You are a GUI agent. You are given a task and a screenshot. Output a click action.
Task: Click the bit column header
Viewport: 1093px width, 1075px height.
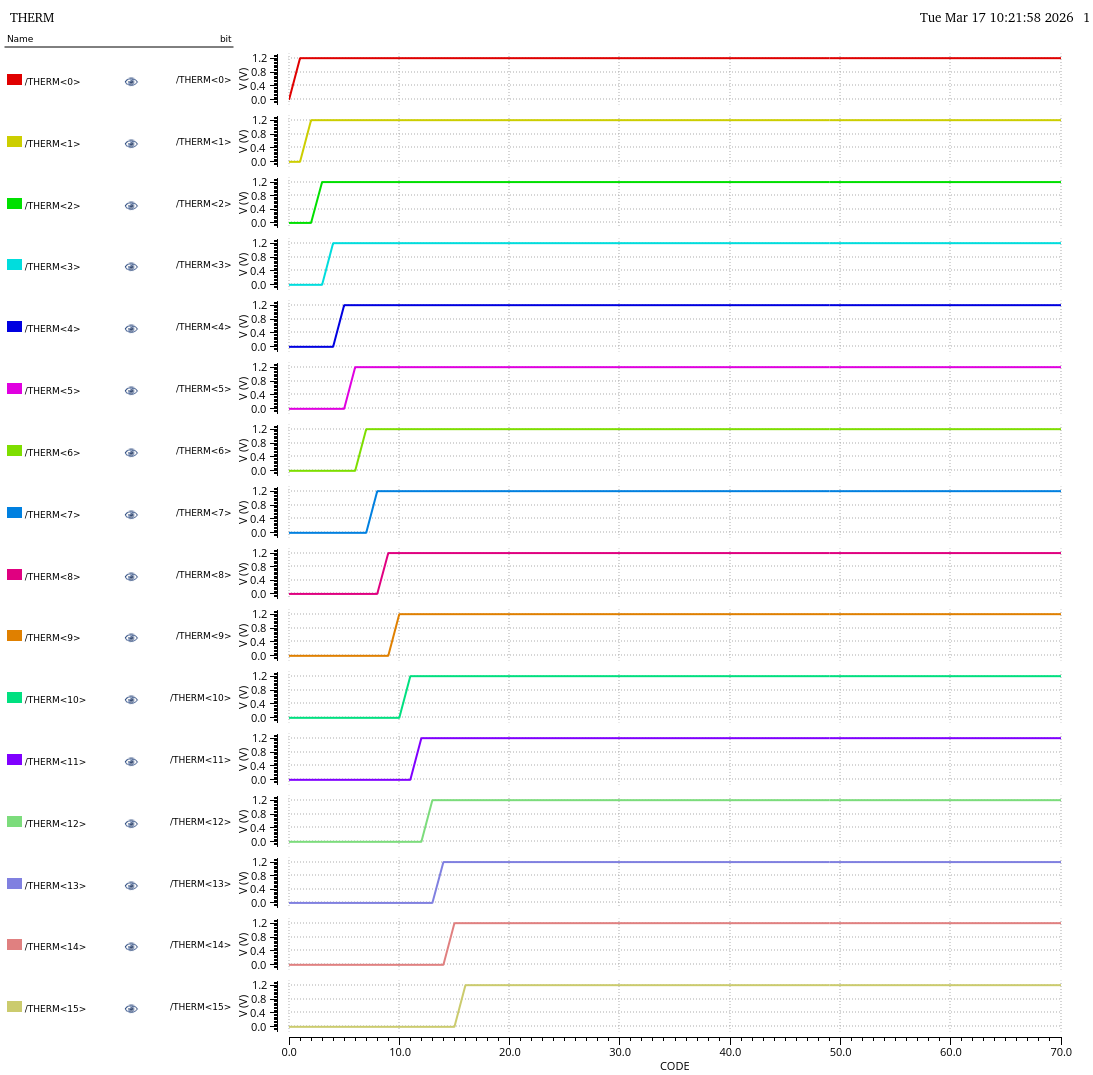[x=225, y=39]
